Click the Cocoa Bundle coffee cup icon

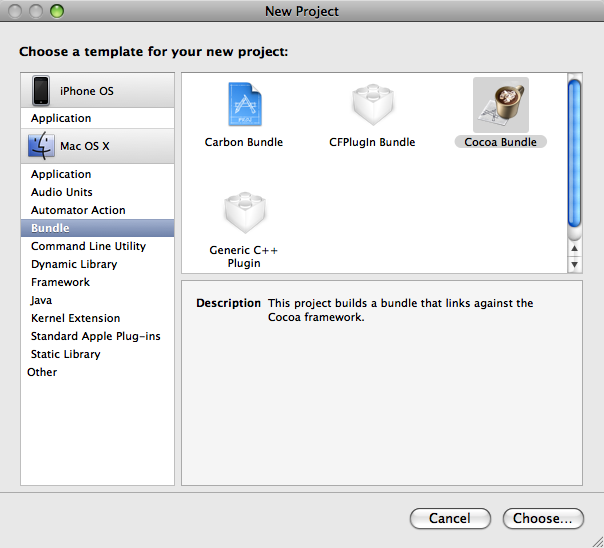pos(500,105)
